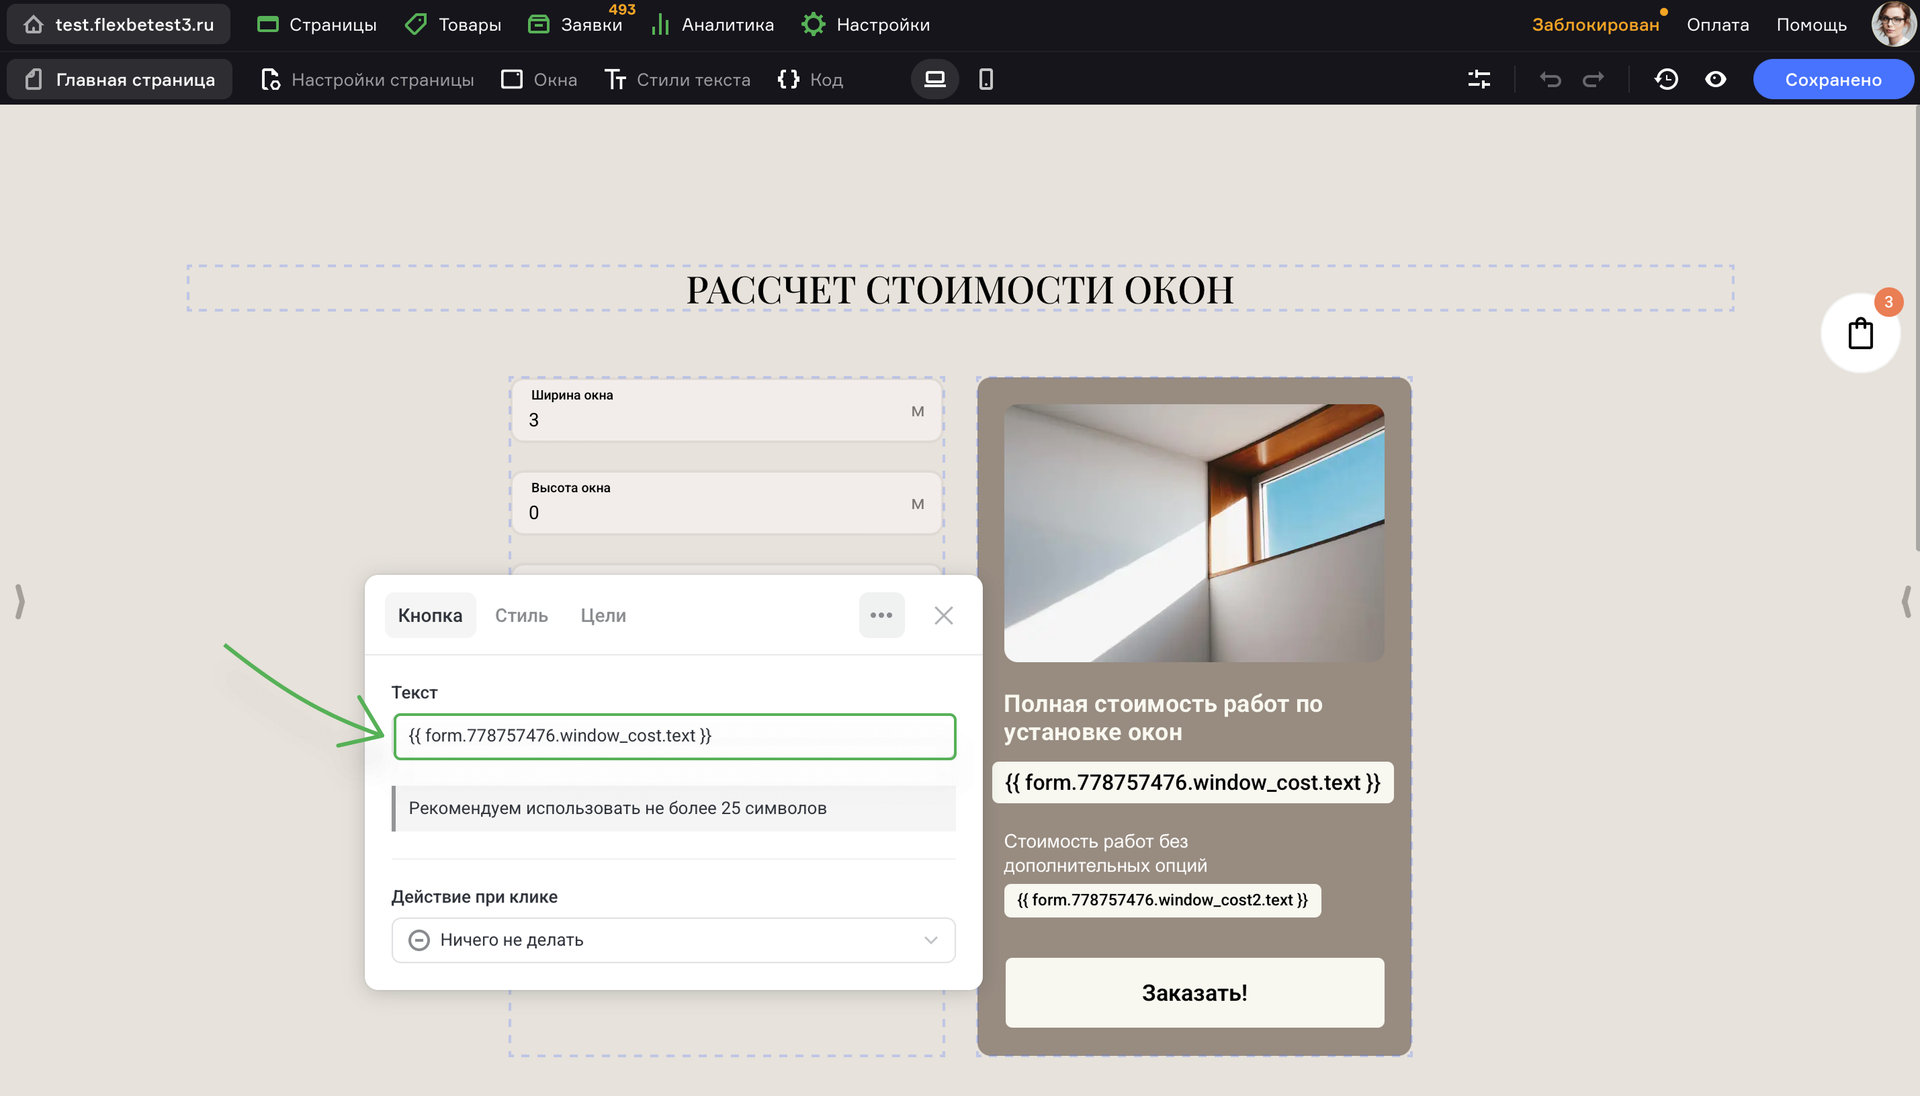The width and height of the screenshot is (1920, 1096).
Task: Click the adjustment sliders icon in toolbar
Action: tap(1479, 79)
